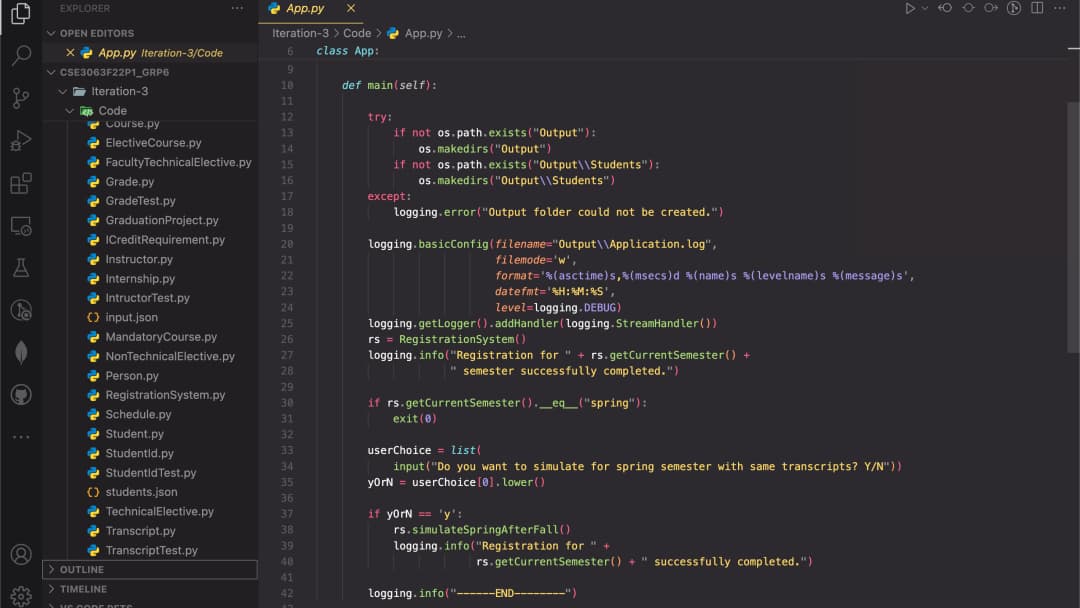1080x608 pixels.
Task: Open the Accounts icon in activity bar
Action: pos(22,553)
